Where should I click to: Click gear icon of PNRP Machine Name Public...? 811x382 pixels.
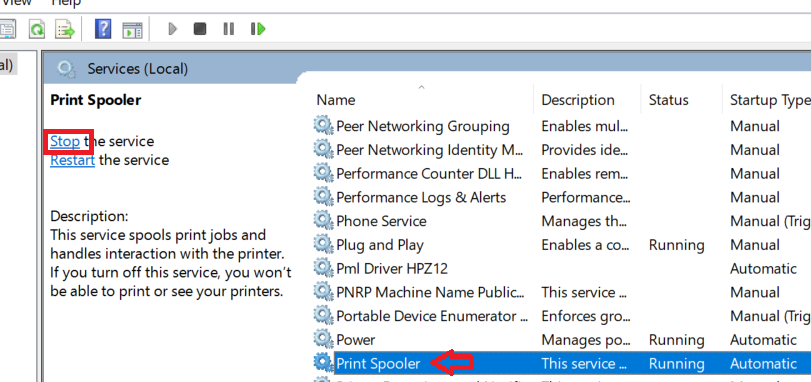pyautogui.click(x=323, y=292)
